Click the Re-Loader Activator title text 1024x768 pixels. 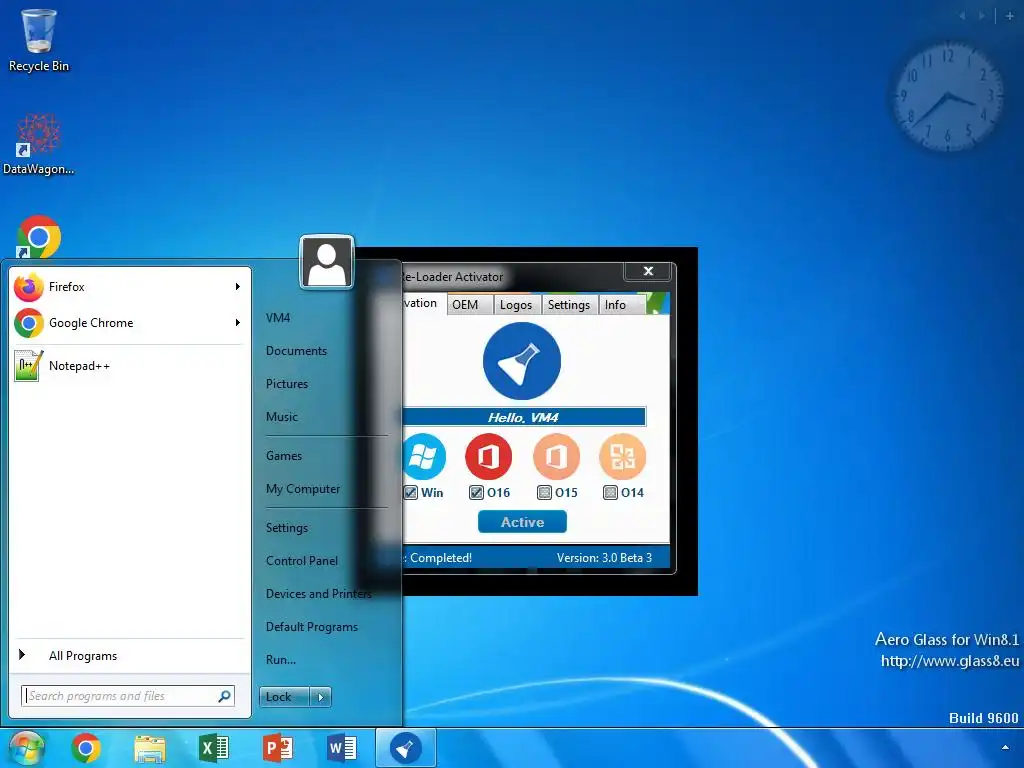(453, 277)
